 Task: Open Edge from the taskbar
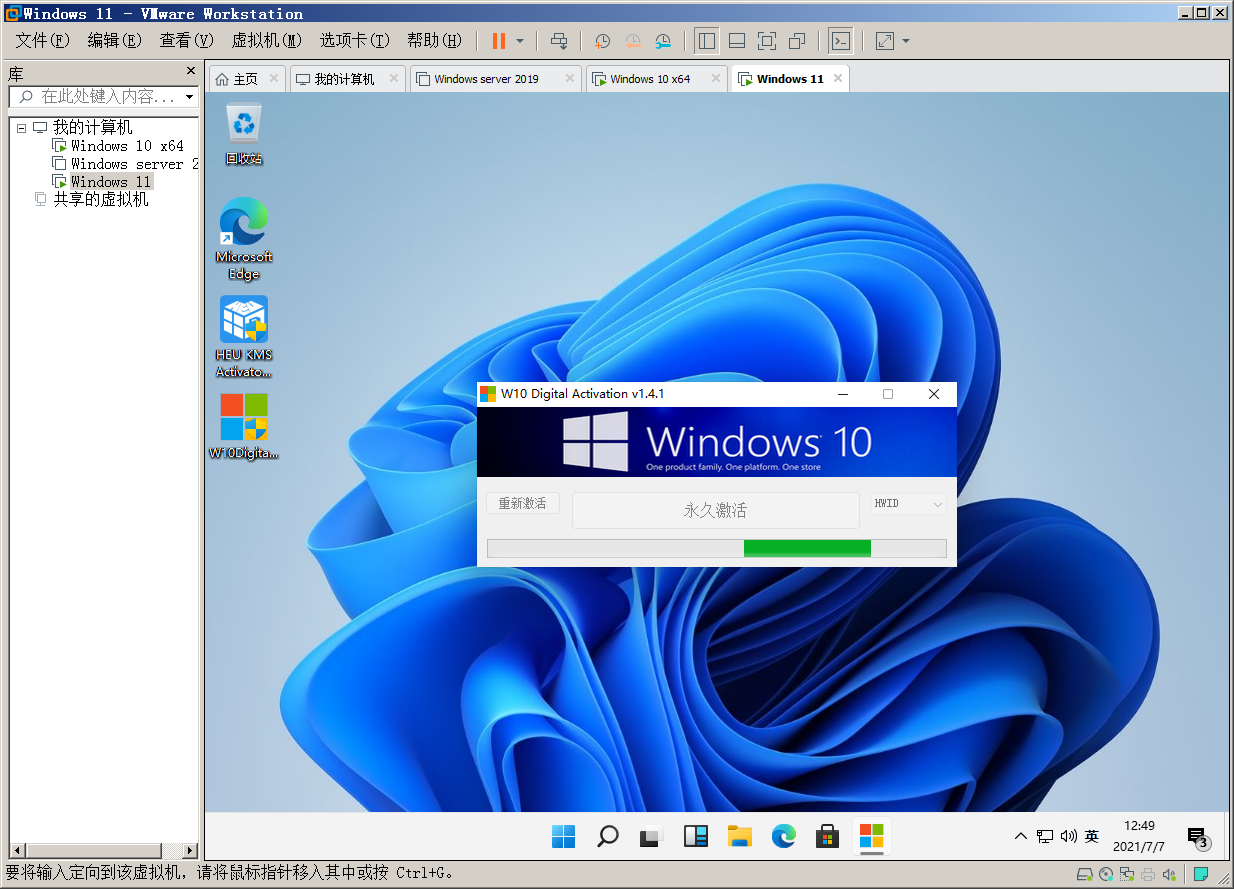click(784, 836)
